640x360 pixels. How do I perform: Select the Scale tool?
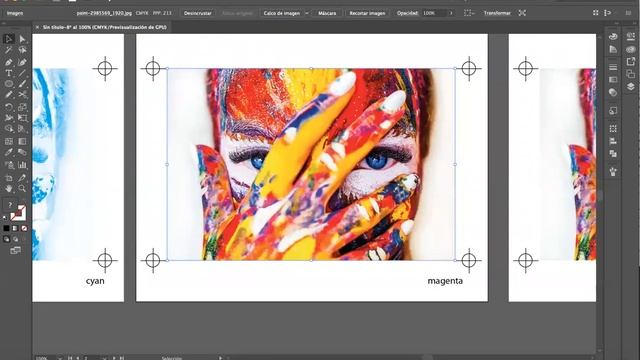(22, 107)
